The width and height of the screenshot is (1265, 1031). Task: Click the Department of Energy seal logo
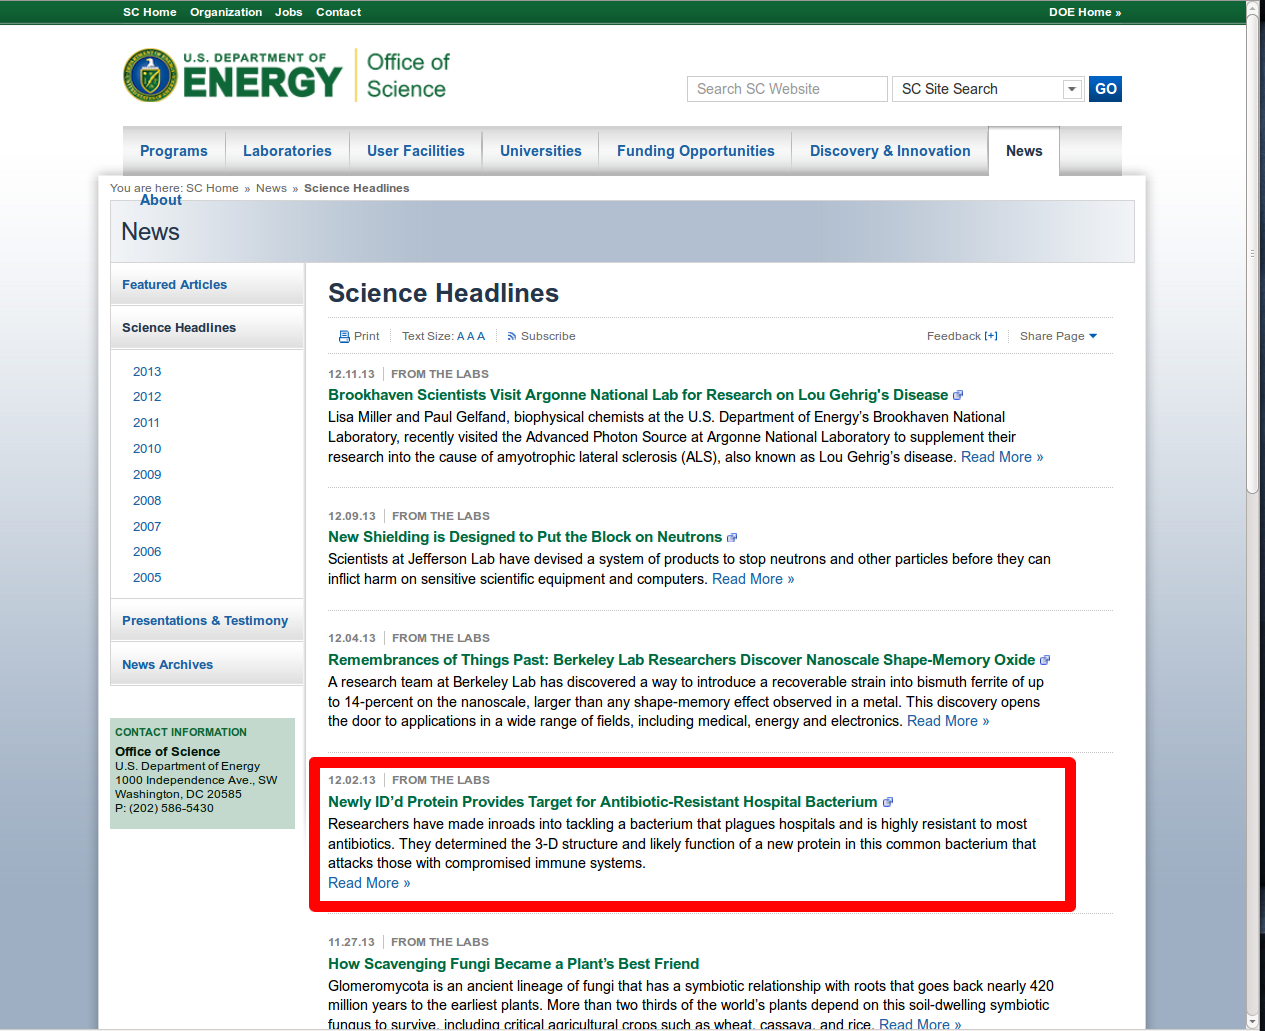150,76
